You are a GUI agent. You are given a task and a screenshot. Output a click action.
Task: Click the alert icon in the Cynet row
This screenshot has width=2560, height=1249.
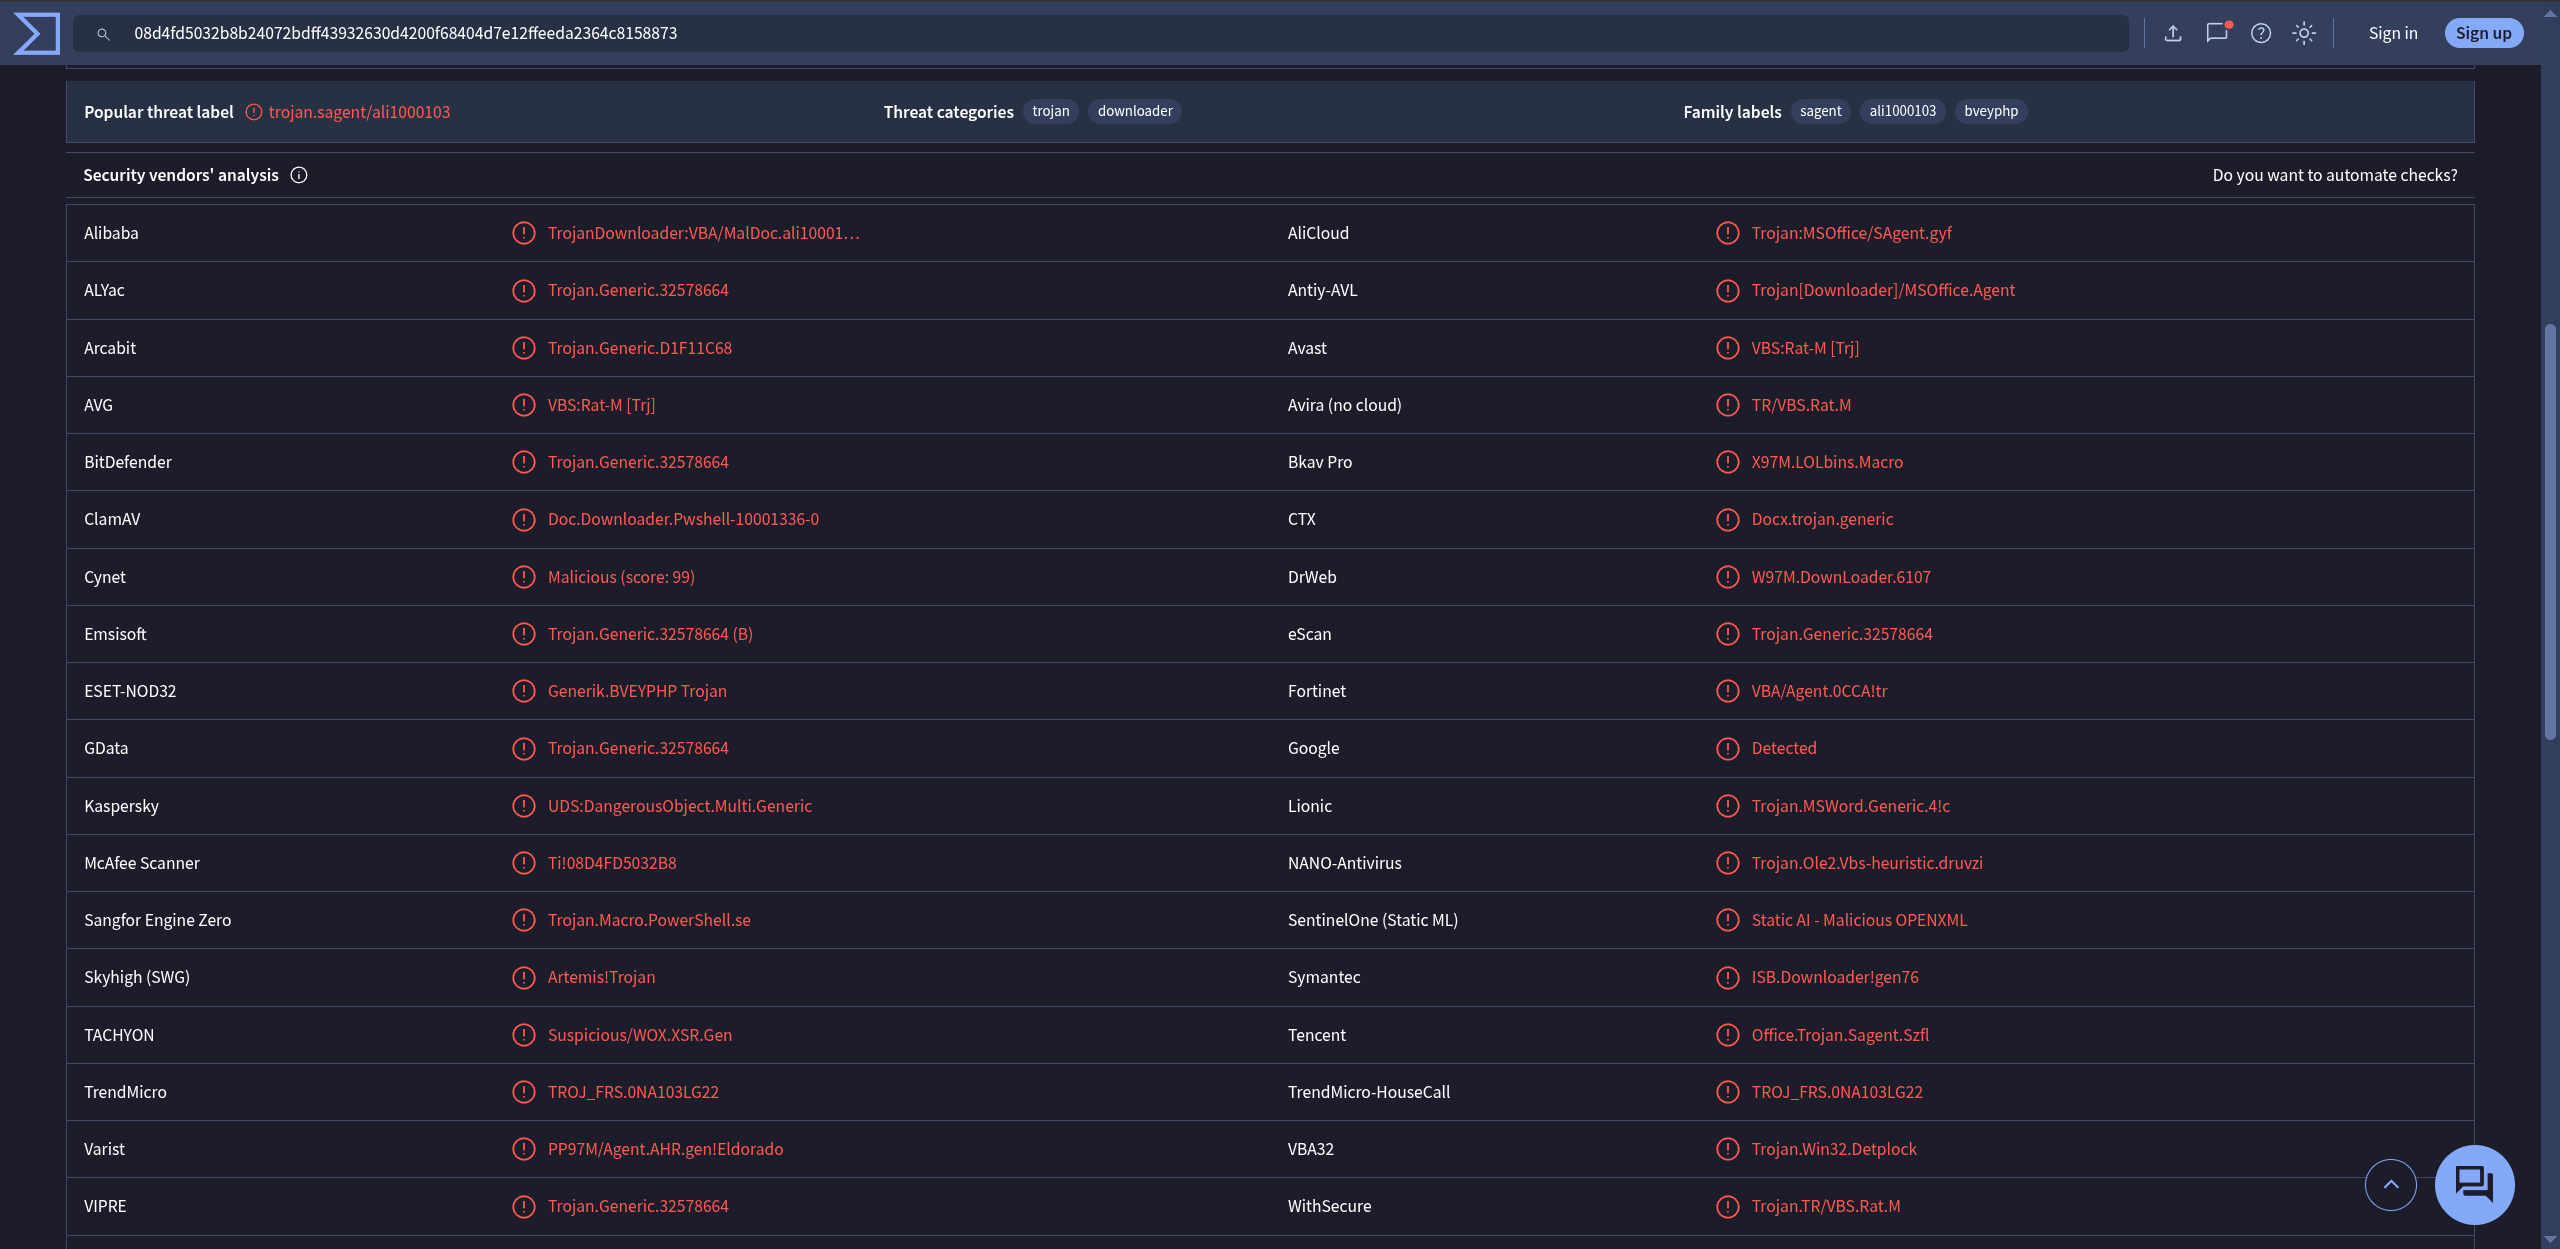tap(524, 577)
